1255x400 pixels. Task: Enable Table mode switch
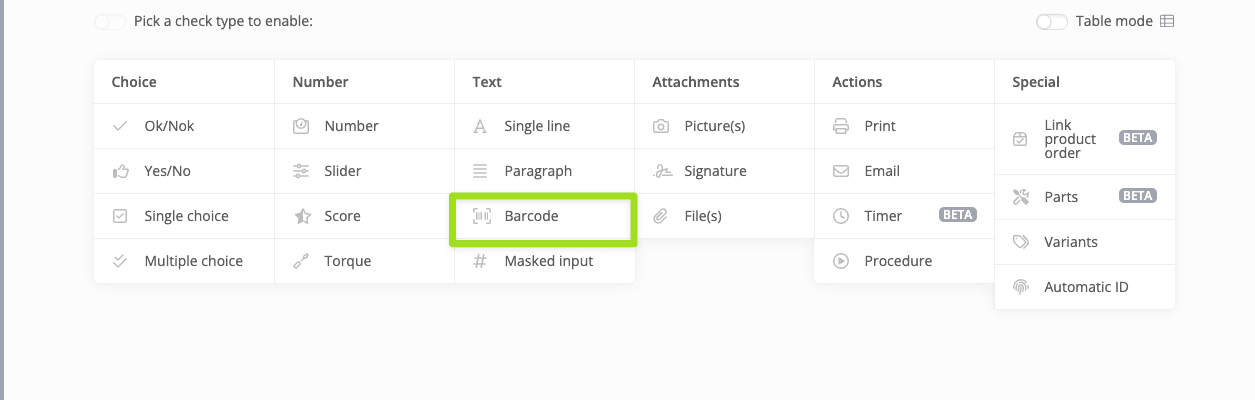1051,21
